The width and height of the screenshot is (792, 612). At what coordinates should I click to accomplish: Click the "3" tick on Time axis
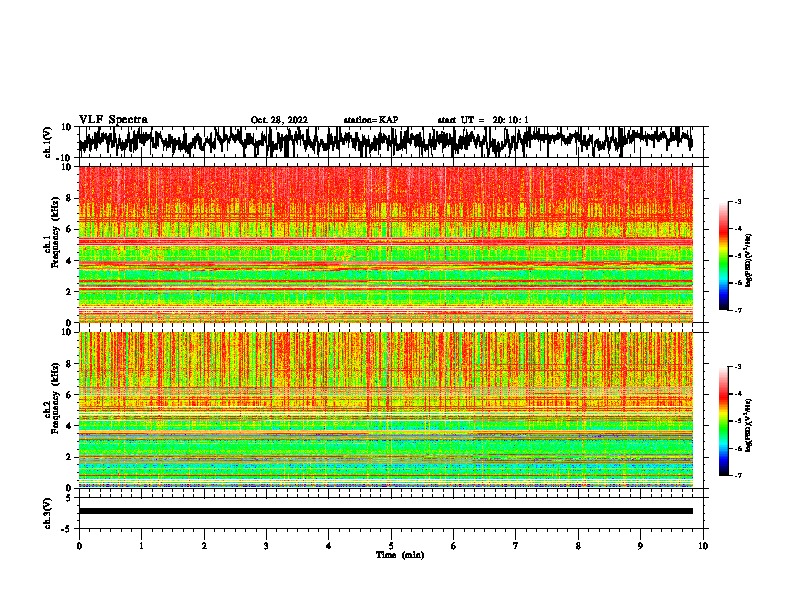point(266,546)
